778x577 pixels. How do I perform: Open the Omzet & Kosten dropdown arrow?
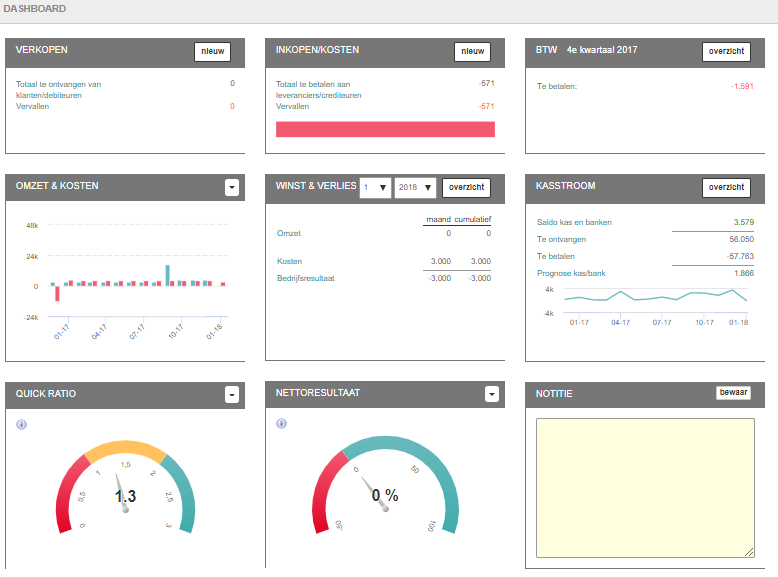click(x=232, y=187)
